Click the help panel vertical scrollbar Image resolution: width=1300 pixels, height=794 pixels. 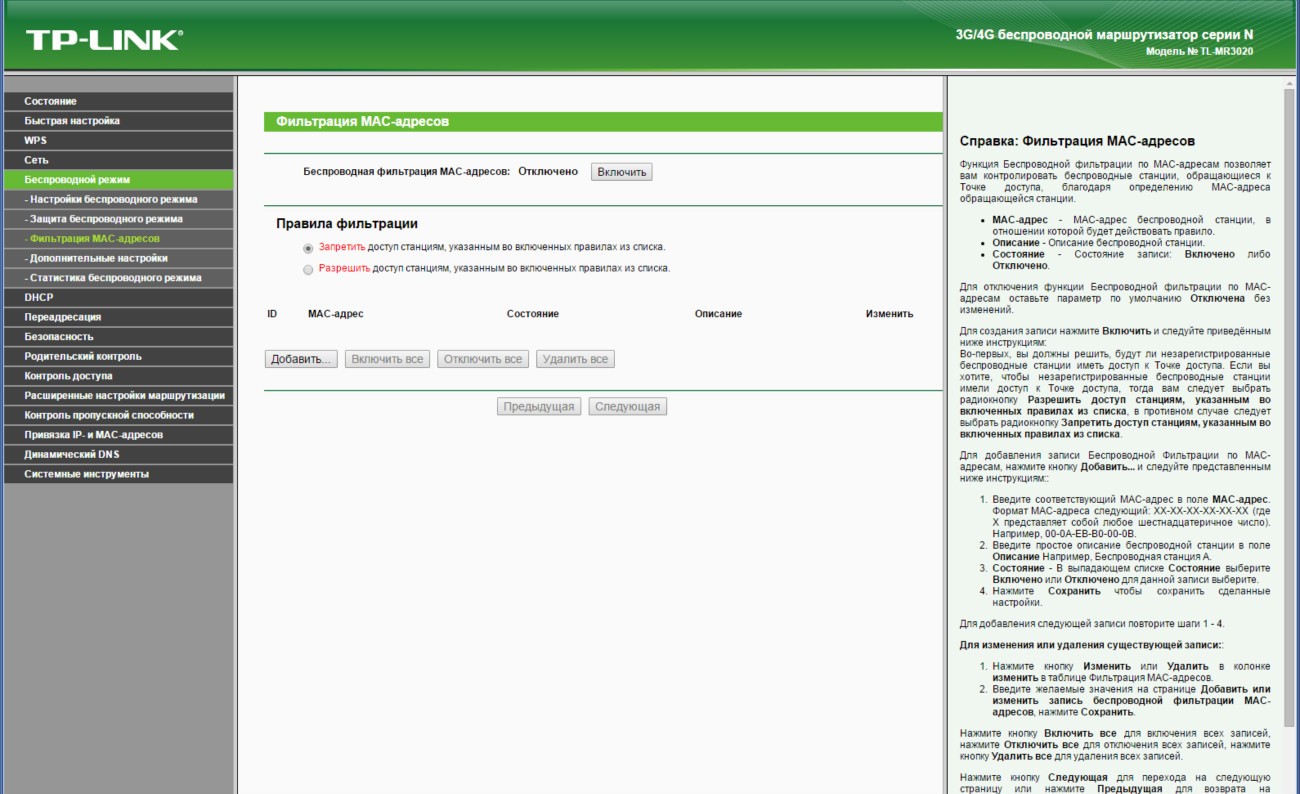click(1289, 400)
